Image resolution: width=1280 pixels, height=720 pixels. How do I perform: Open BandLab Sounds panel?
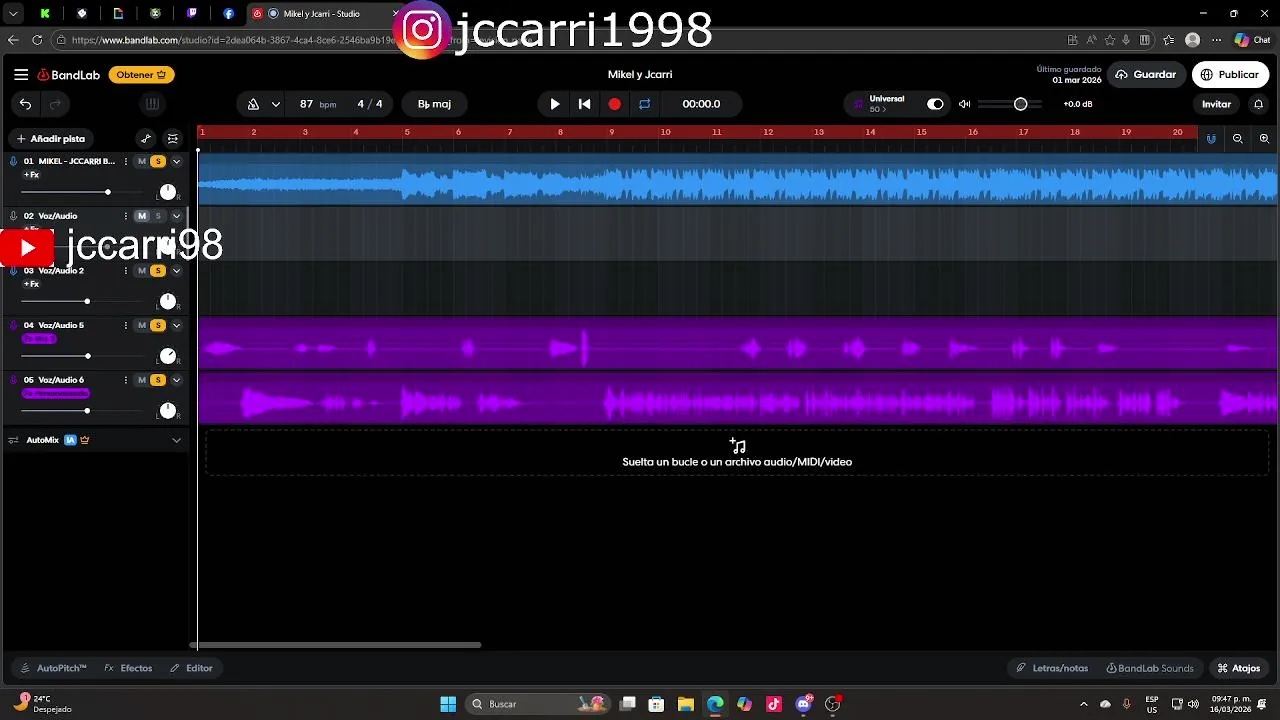[1150, 668]
